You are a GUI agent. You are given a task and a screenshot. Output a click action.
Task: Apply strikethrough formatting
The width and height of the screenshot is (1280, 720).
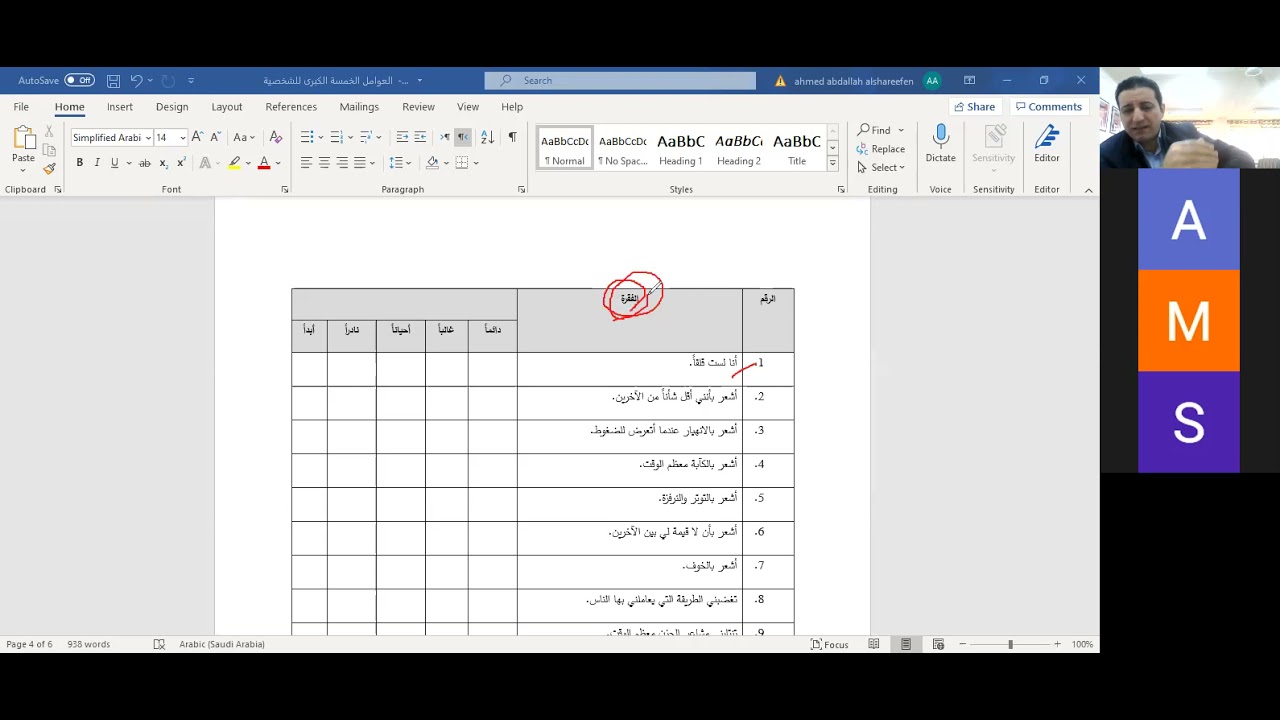click(x=145, y=163)
